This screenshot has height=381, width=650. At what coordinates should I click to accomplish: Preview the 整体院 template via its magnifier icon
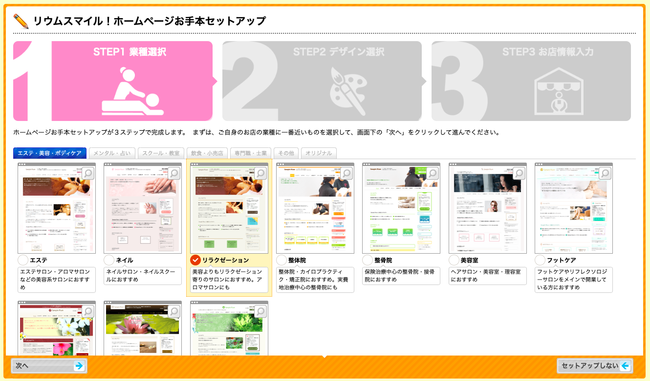347,173
